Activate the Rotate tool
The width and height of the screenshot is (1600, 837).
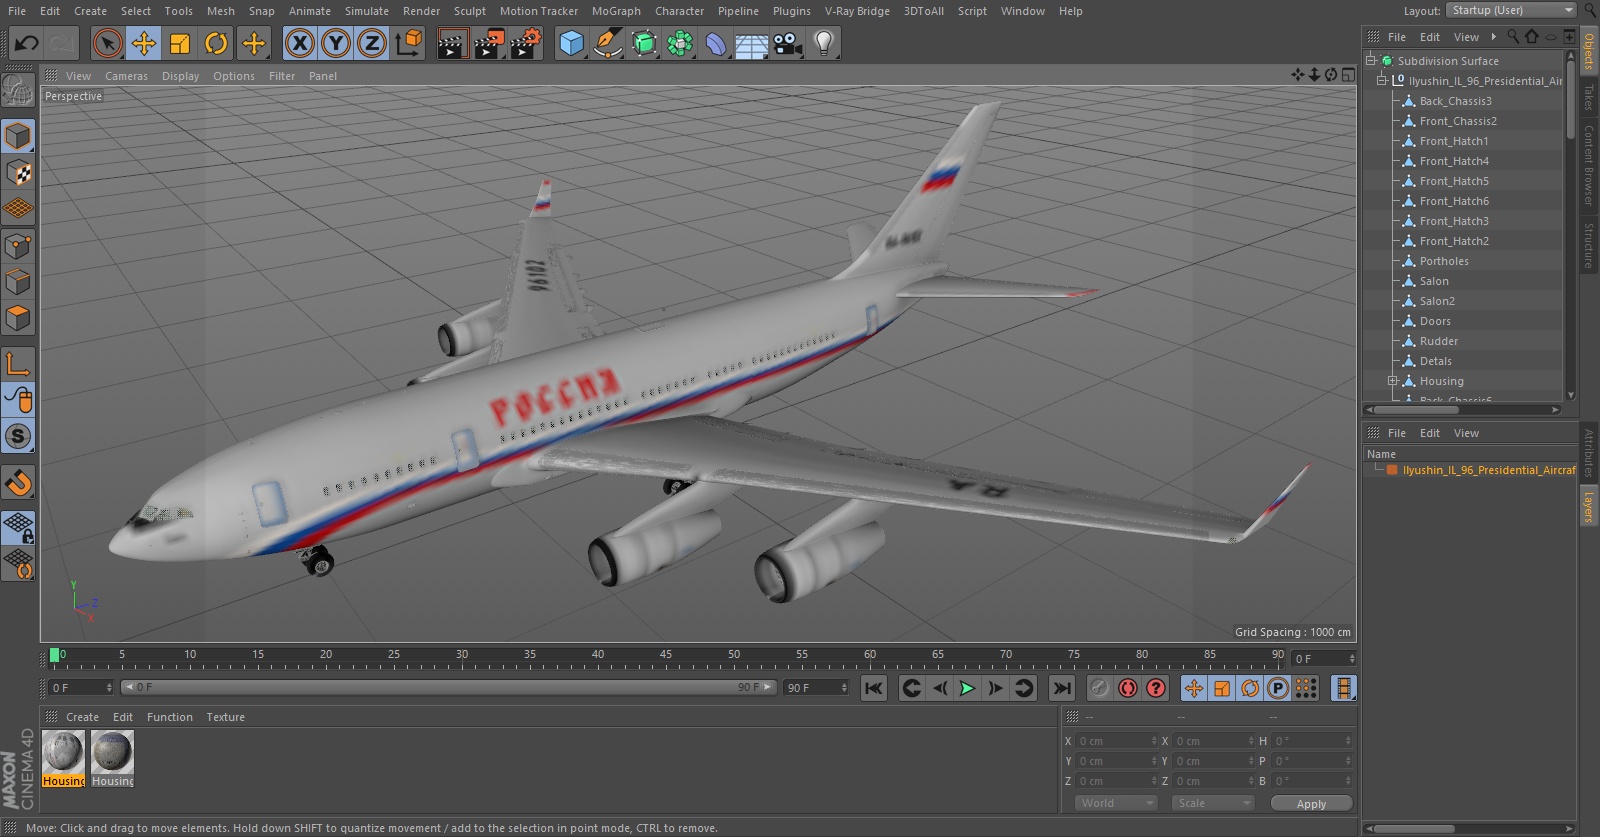pos(216,43)
